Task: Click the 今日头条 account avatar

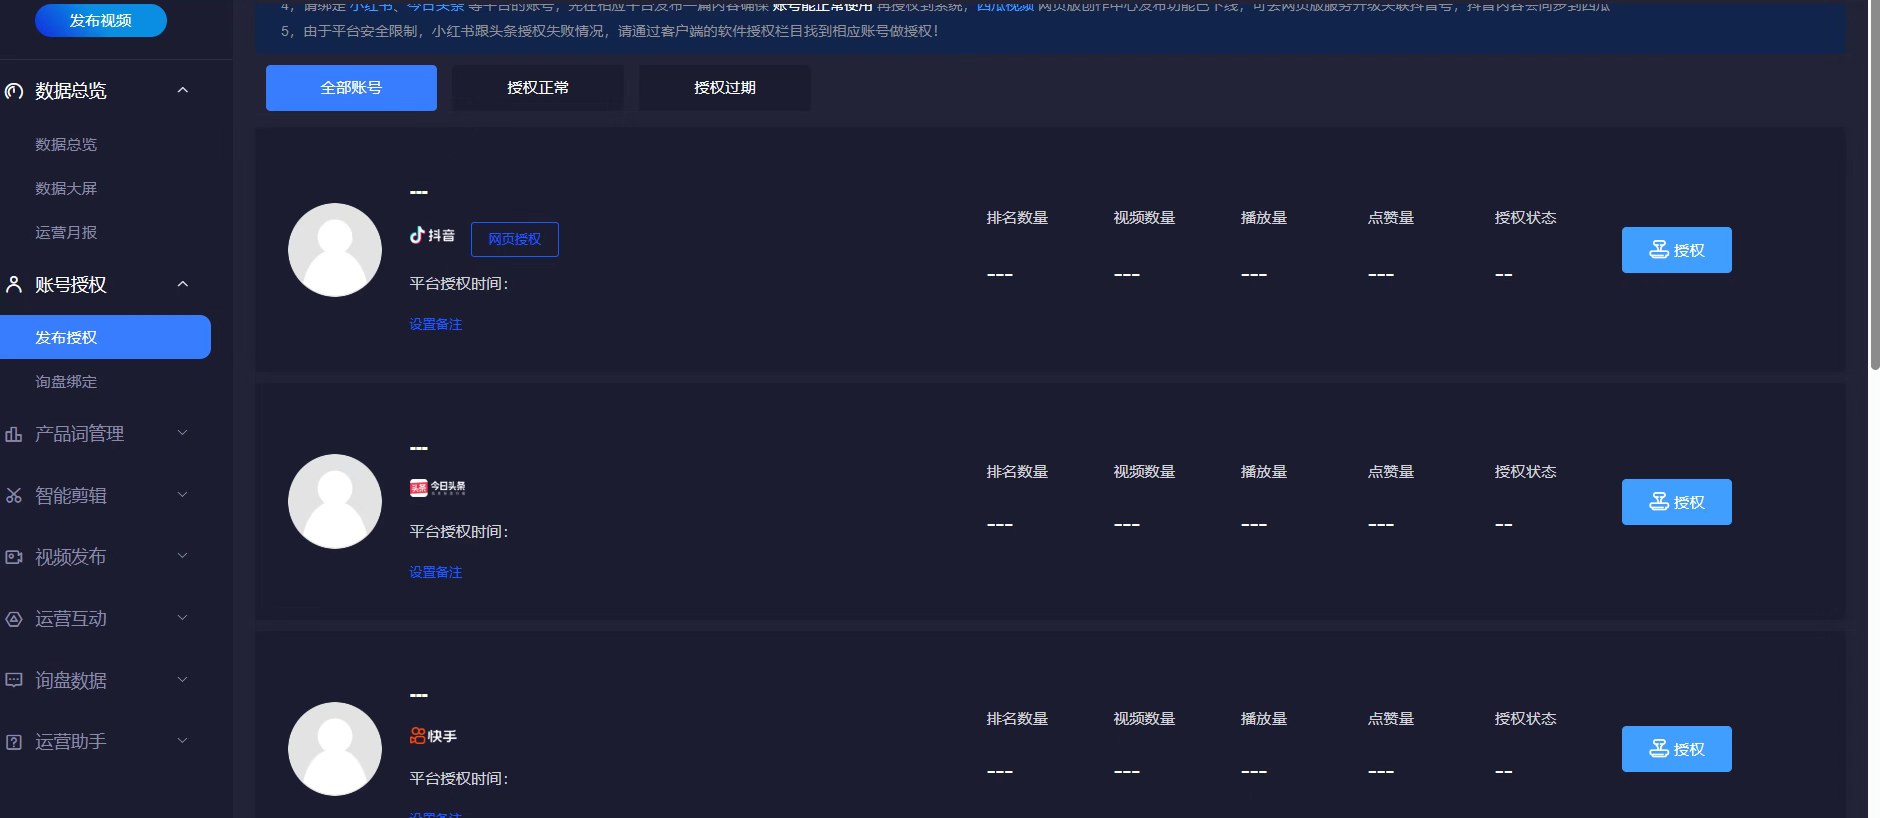Action: click(335, 501)
